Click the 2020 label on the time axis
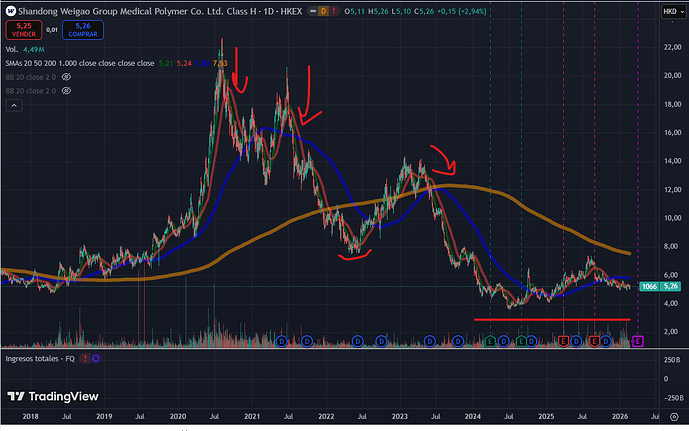The width and height of the screenshot is (689, 431). (178, 416)
